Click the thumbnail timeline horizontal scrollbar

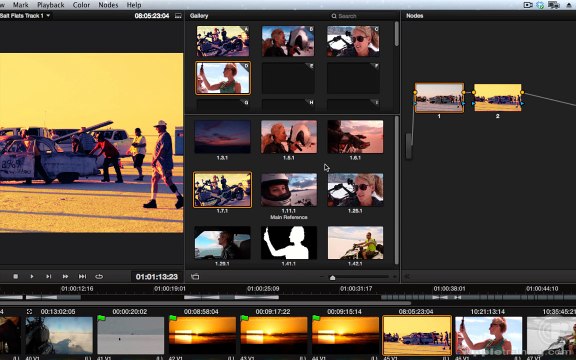[x=205, y=303]
